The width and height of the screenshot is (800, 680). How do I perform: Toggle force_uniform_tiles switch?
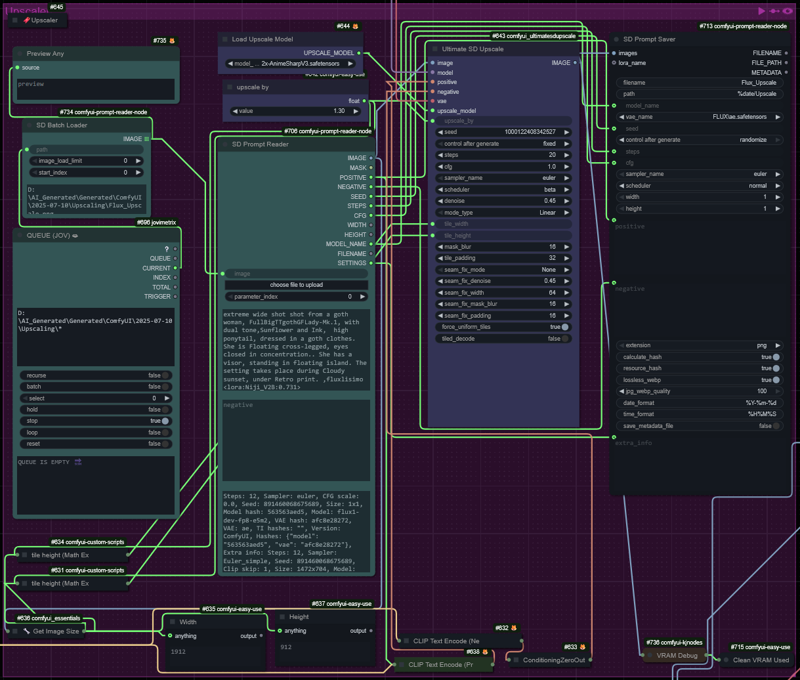coord(565,327)
